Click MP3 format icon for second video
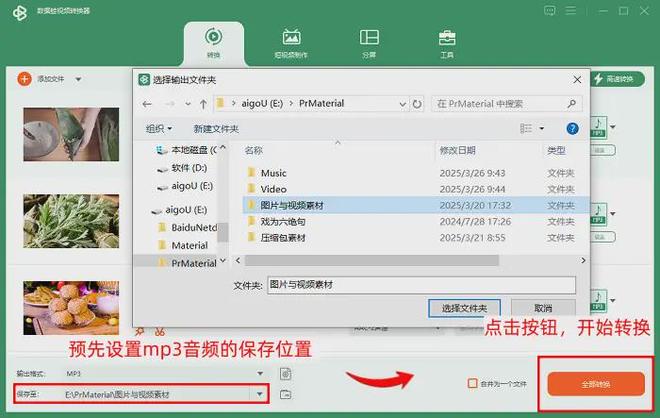 pos(598,214)
